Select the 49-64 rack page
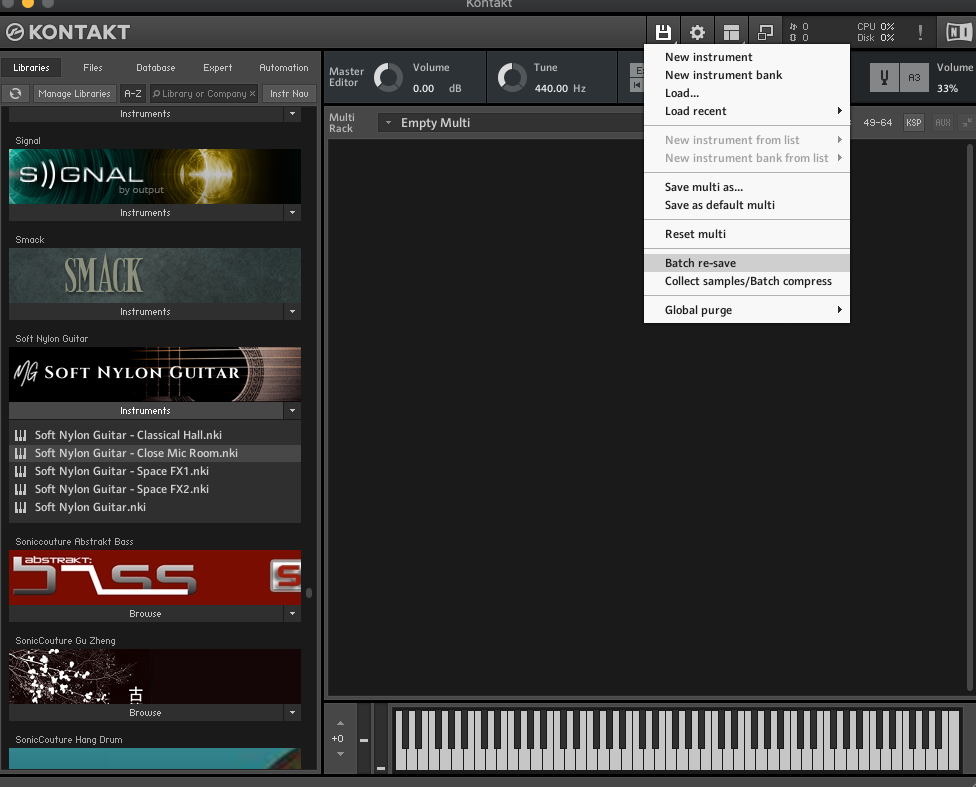This screenshot has height=787, width=976. click(877, 123)
